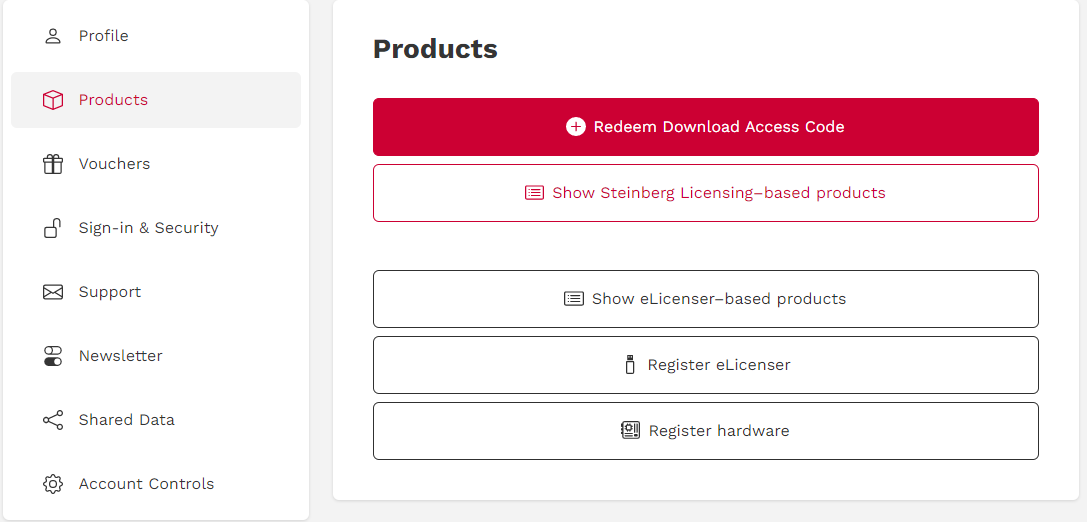Open the Profile menu item

(104, 36)
